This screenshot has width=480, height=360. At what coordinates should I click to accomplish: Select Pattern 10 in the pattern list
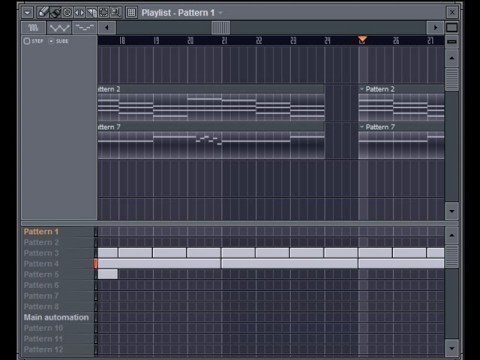tap(43, 328)
